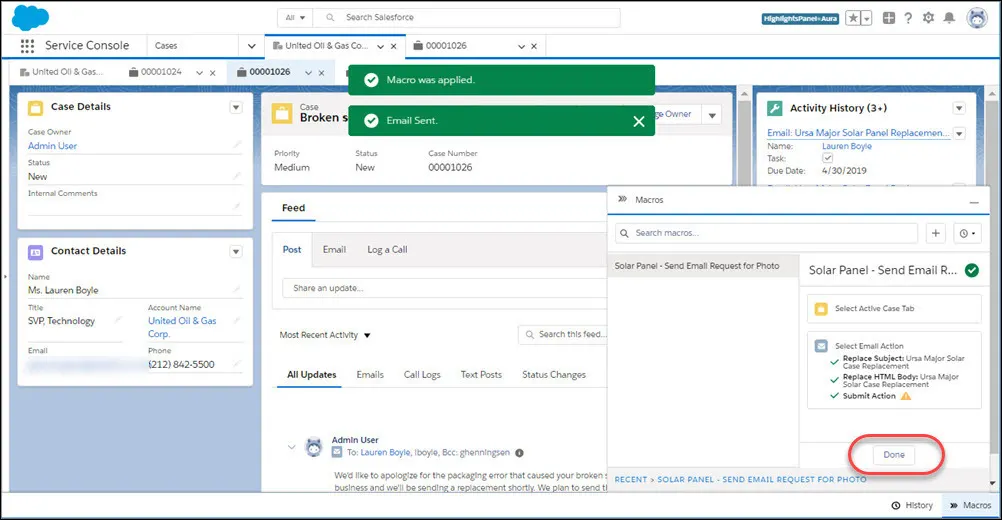1002x520 pixels.
Task: Open the Help question mark icon
Action: click(908, 18)
